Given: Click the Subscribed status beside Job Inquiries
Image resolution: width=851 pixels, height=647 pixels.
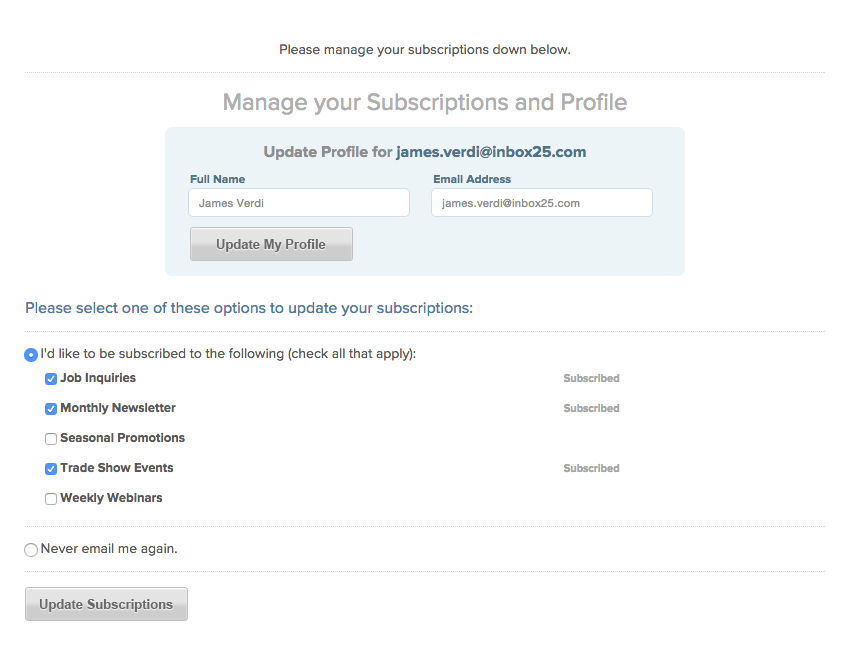Looking at the screenshot, I should 591,378.
